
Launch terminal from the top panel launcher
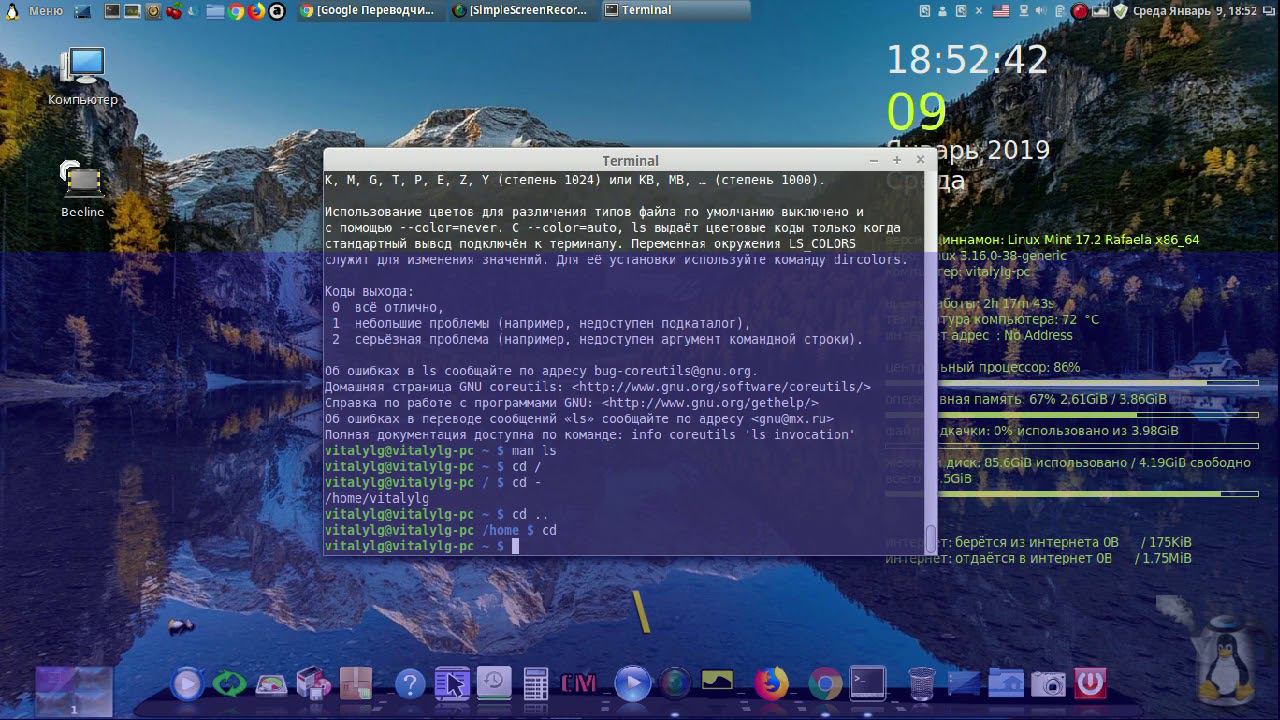coord(112,12)
